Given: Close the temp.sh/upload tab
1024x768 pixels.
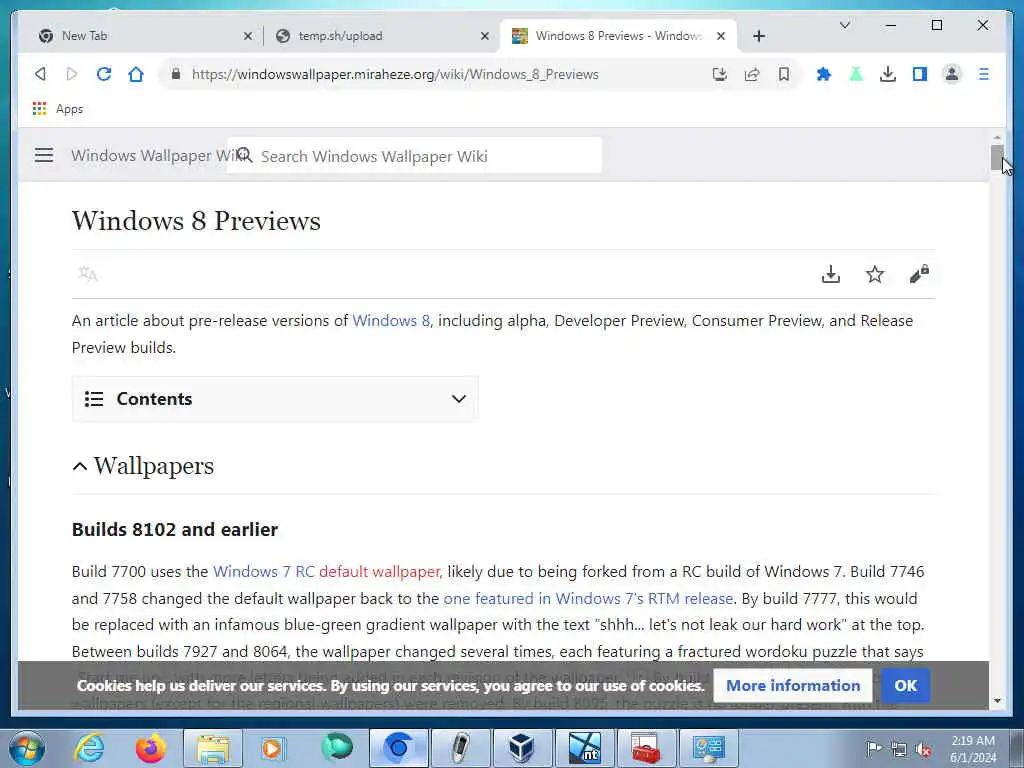Looking at the screenshot, I should click(x=485, y=36).
